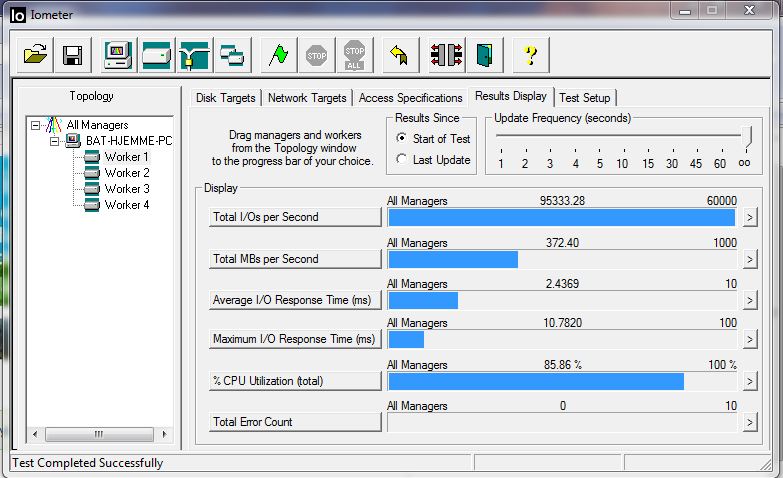Open Access Specifications tab
The width and height of the screenshot is (783, 478).
[x=410, y=98]
